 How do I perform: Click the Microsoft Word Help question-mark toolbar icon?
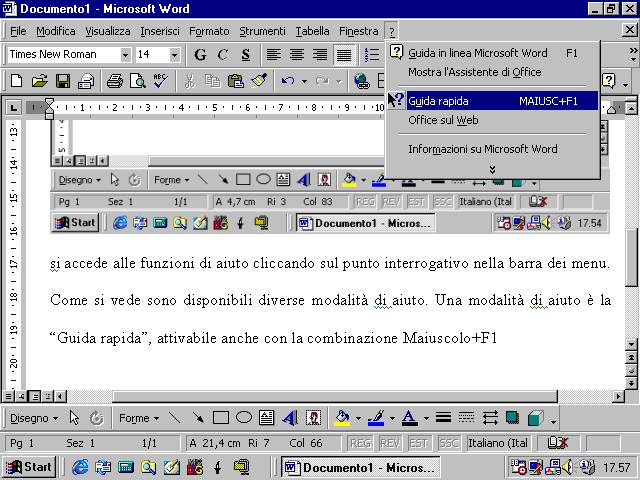608,81
